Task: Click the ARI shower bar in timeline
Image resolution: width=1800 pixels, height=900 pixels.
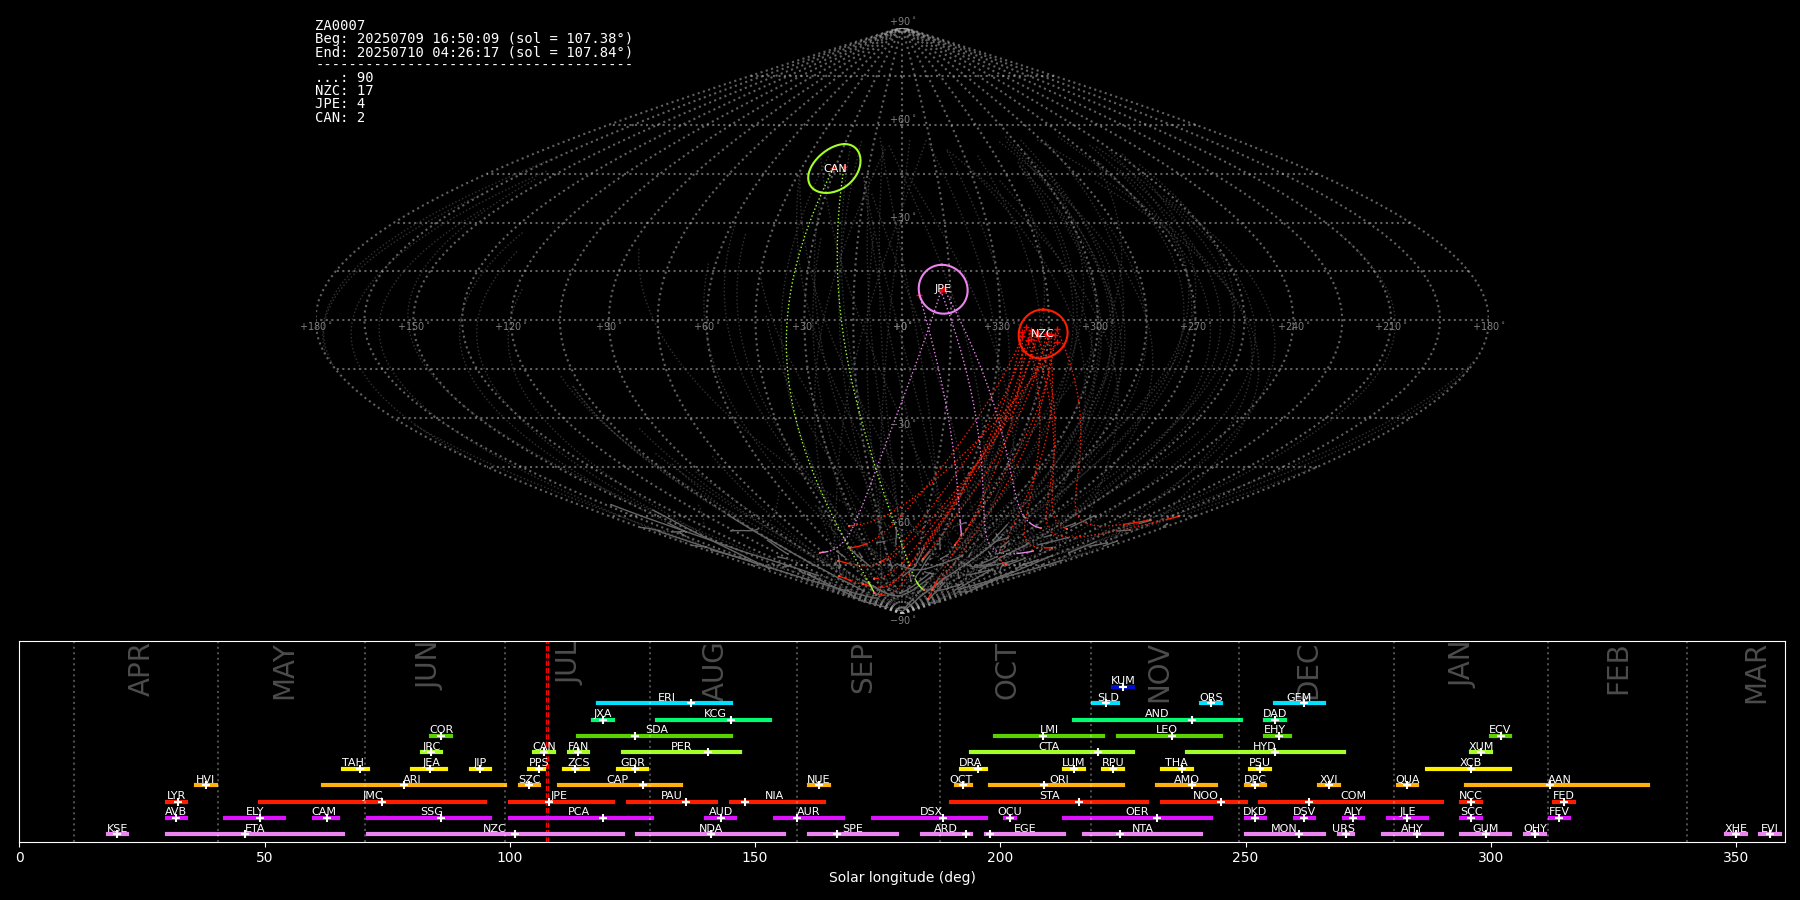Action: coord(414,785)
